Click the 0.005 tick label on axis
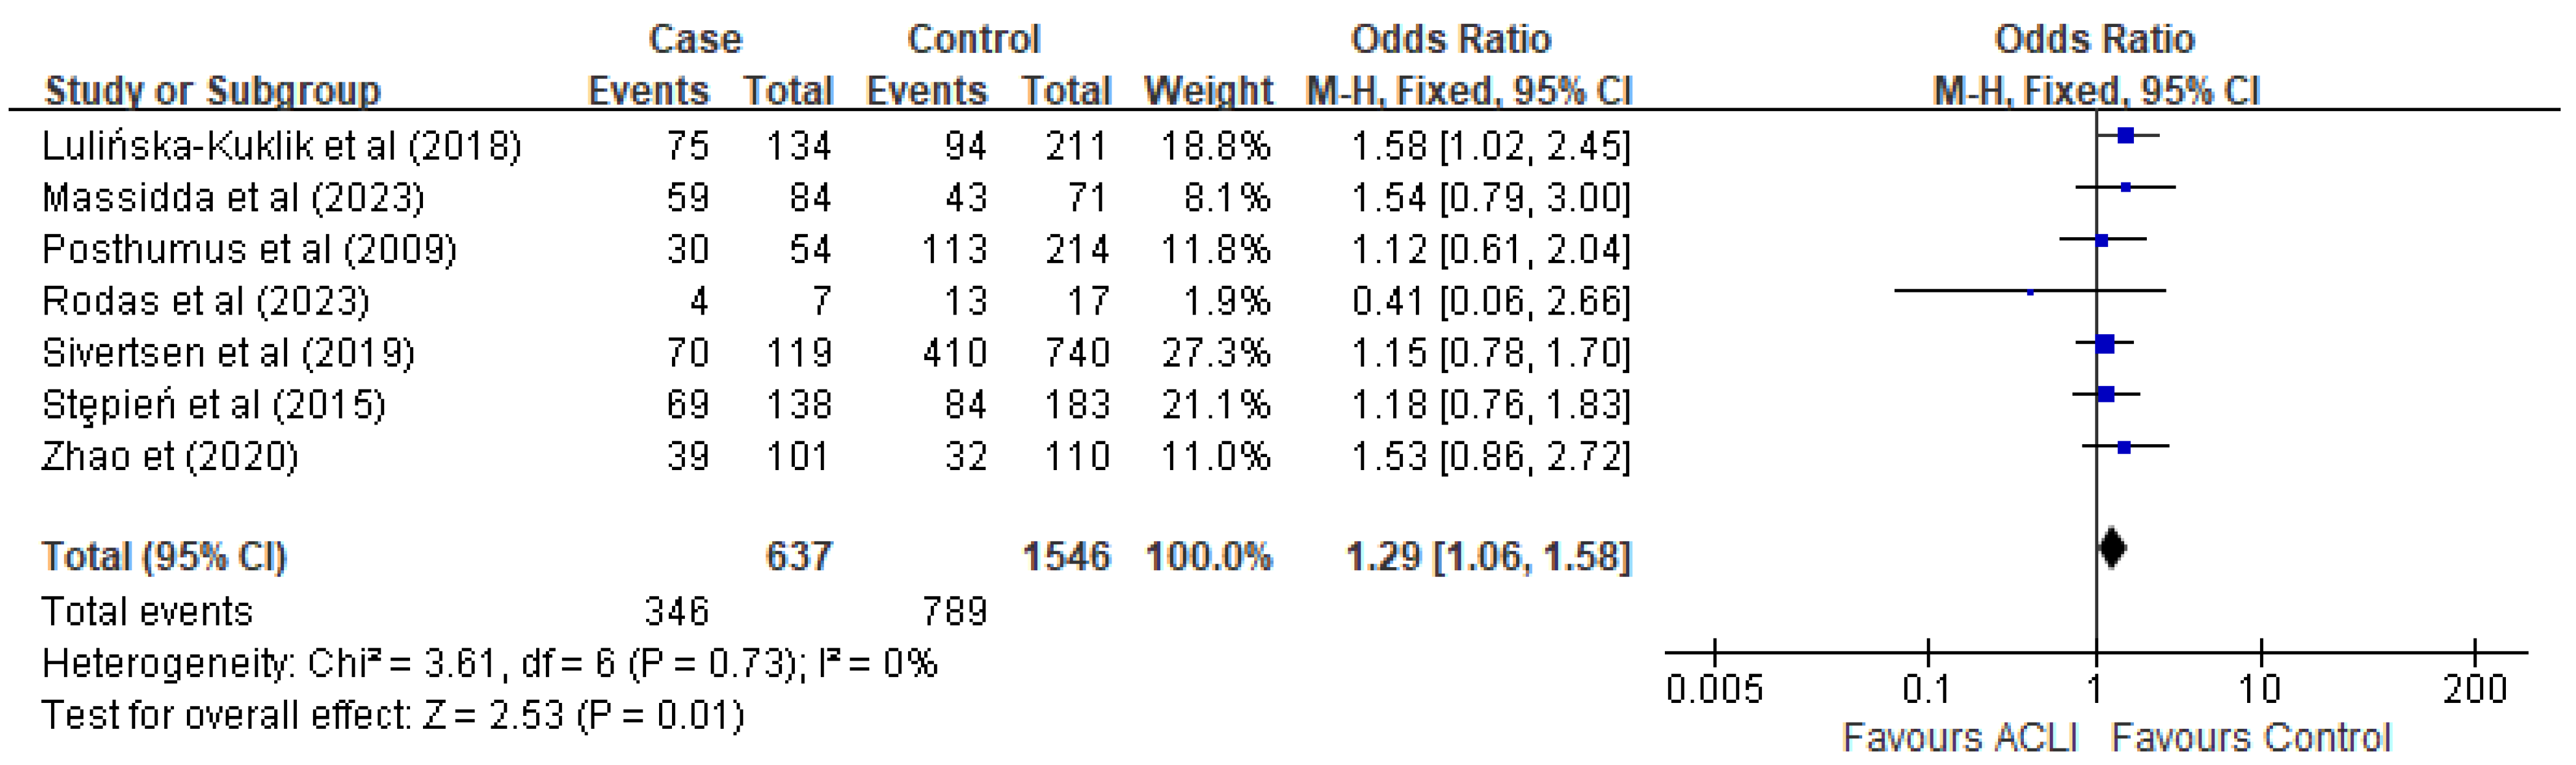Viewport: 2576px width, 765px height. 1714,689
